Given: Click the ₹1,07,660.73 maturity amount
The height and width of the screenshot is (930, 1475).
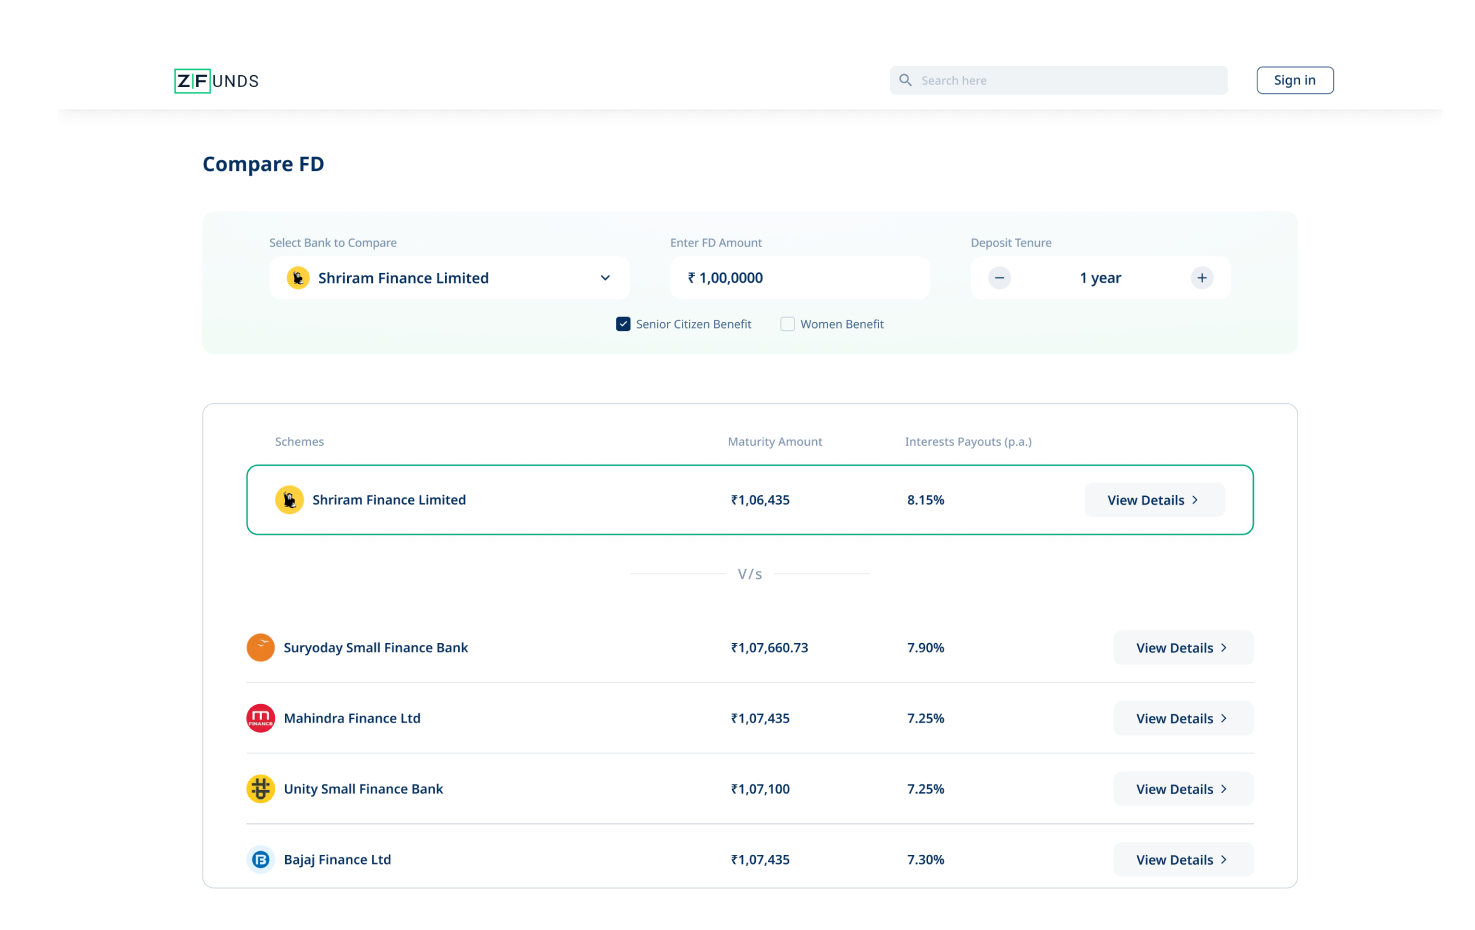Looking at the screenshot, I should coord(769,648).
